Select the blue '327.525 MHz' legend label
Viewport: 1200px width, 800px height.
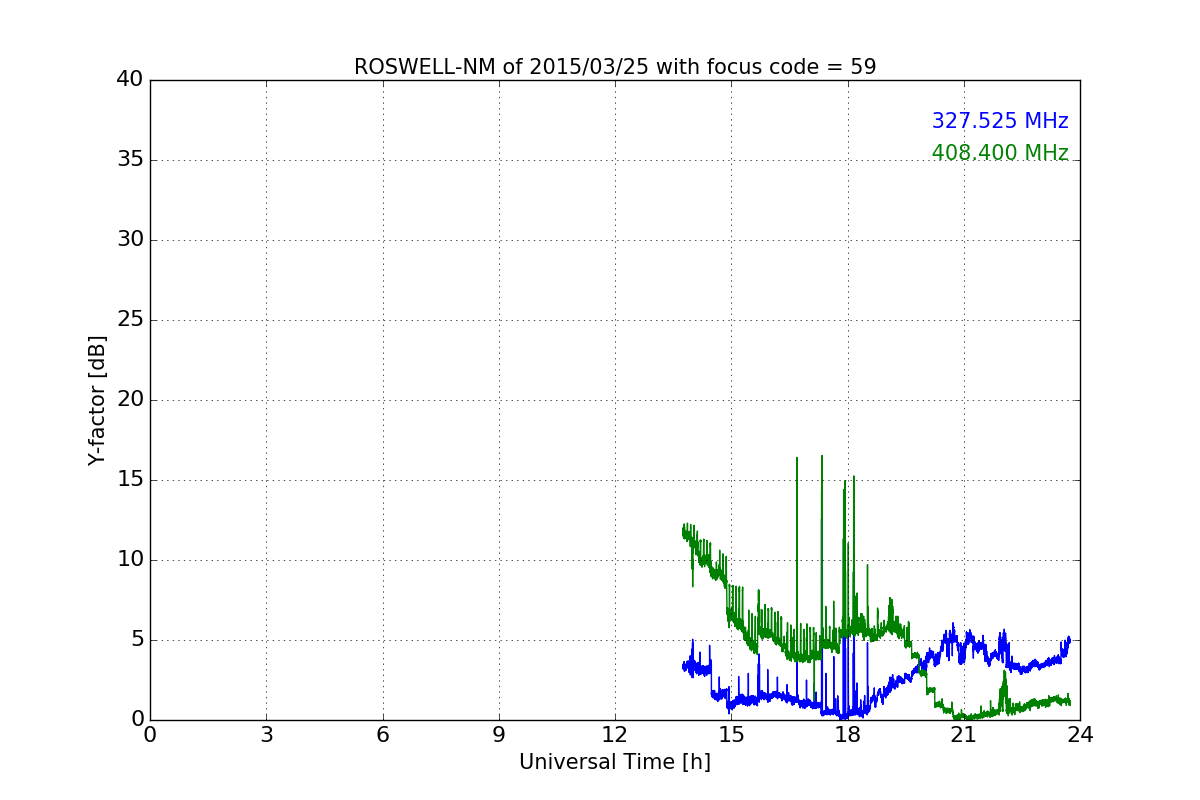coord(1000,121)
